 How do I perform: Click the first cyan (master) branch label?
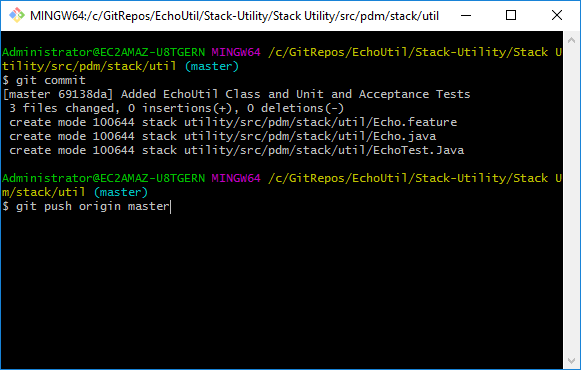[x=212, y=66]
